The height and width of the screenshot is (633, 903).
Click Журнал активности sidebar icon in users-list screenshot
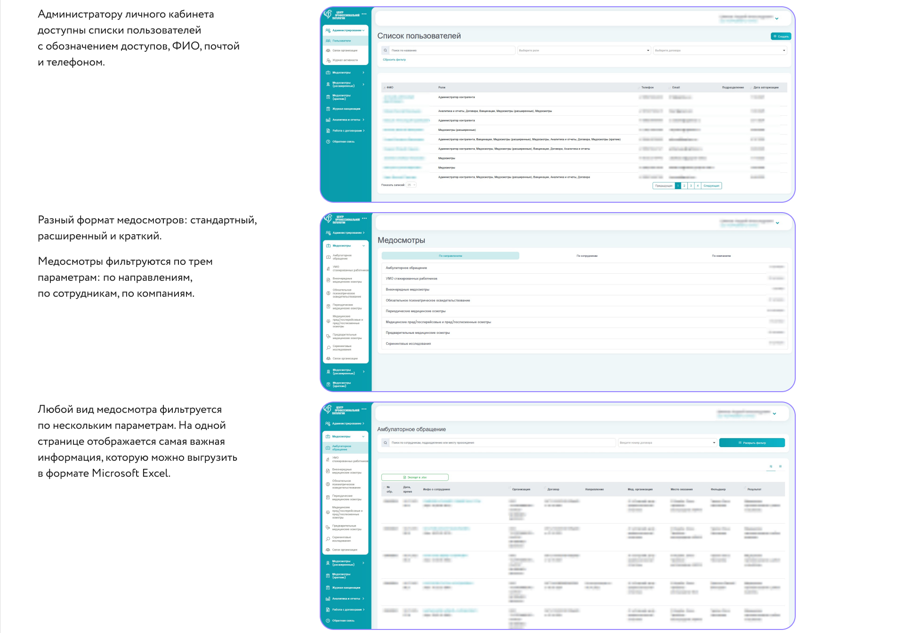(328, 60)
